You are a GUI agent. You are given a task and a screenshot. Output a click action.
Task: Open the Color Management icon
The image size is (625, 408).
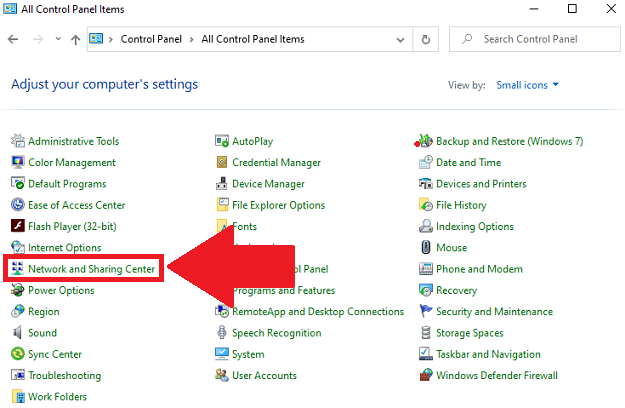coord(18,163)
